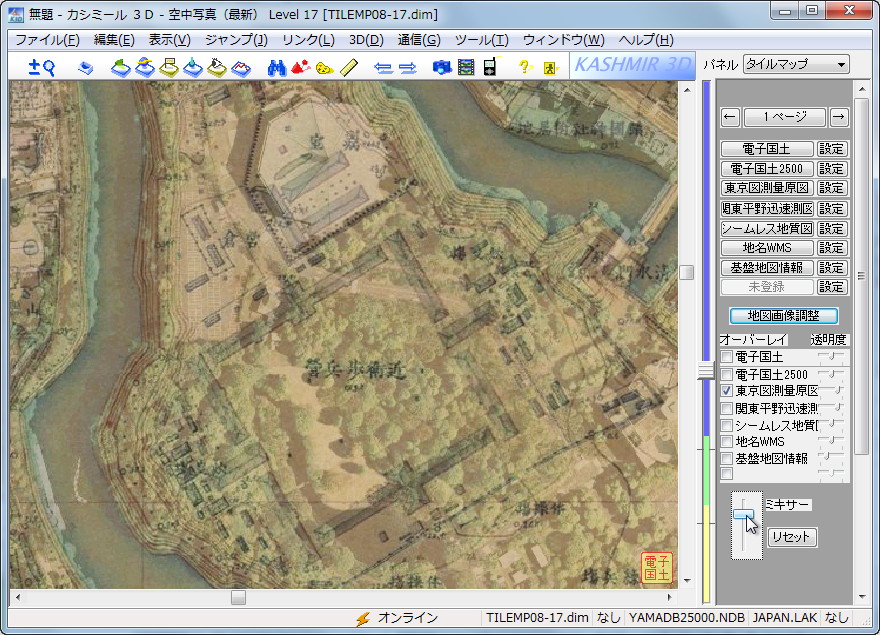This screenshot has height=635, width=880.
Task: Open the ツール(T) menu
Action: [x=481, y=40]
